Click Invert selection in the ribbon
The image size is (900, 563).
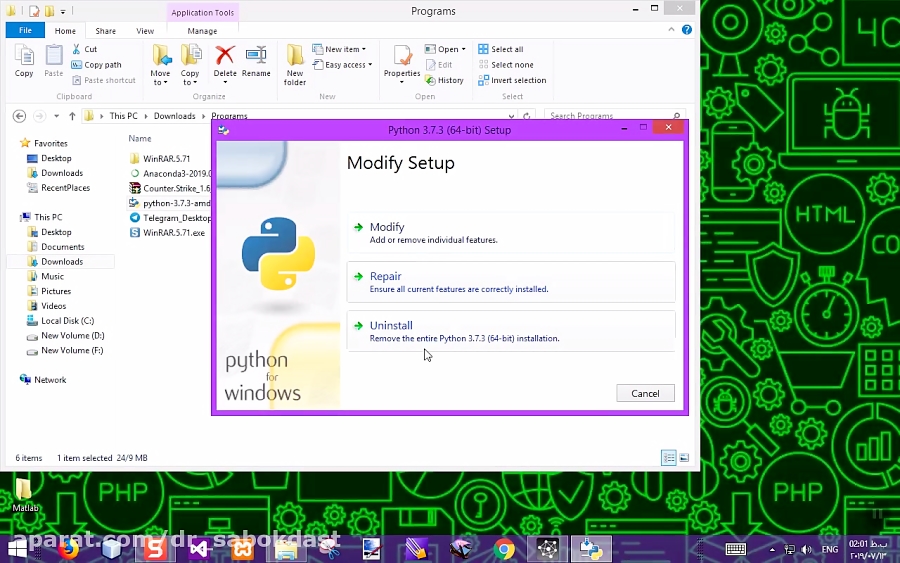coord(512,80)
